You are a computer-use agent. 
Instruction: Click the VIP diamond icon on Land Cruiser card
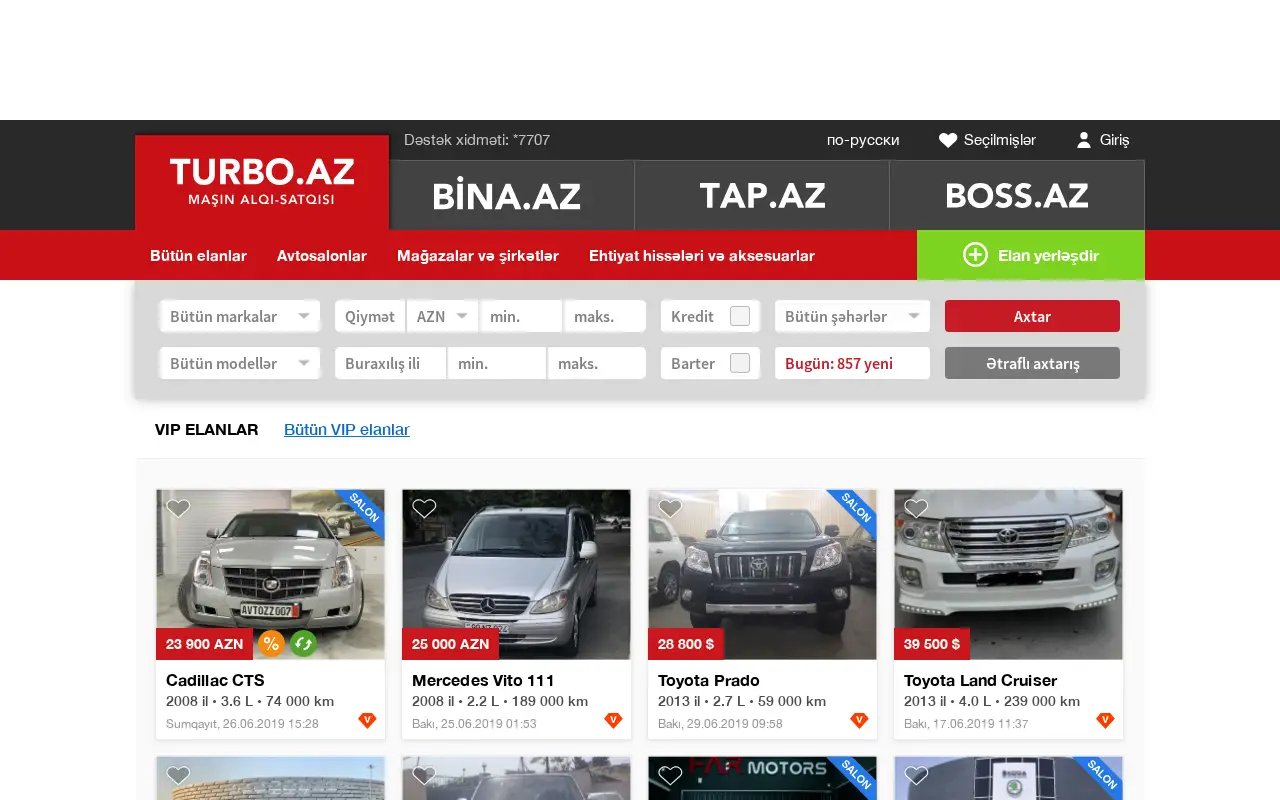[1105, 720]
